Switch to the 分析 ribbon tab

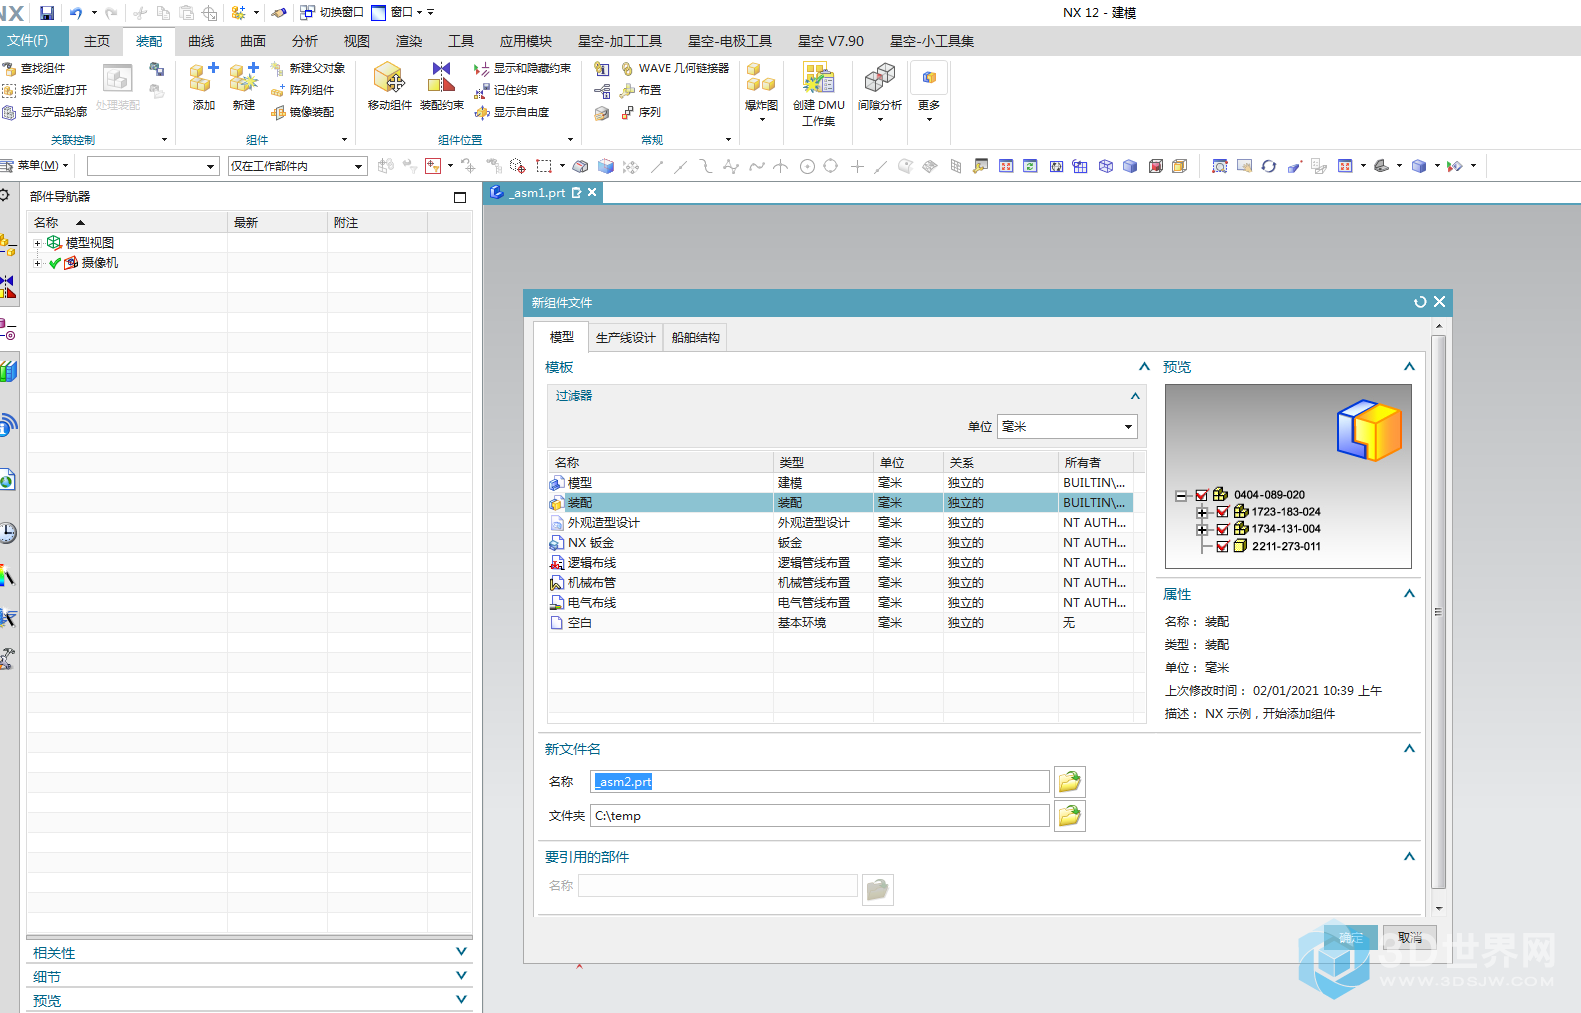[305, 41]
